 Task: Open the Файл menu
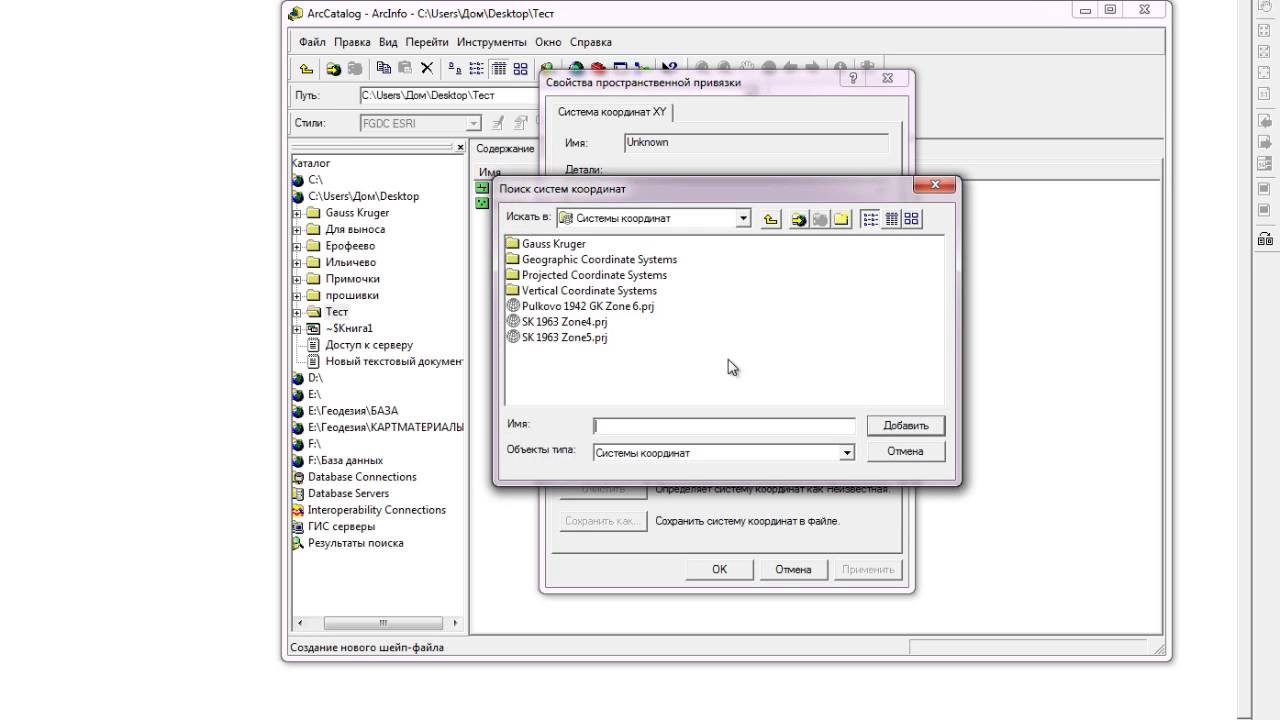312,42
